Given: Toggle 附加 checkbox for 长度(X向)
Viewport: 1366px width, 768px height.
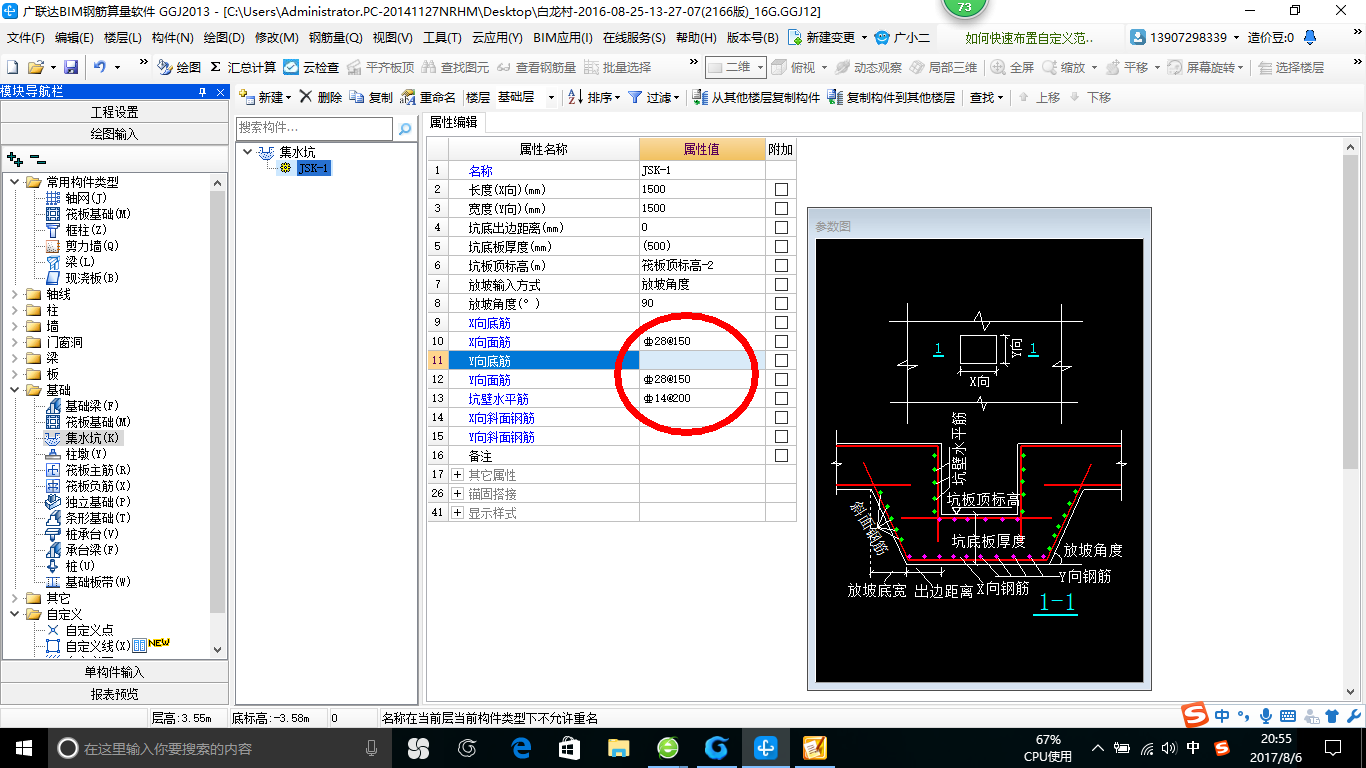Looking at the screenshot, I should coord(781,189).
